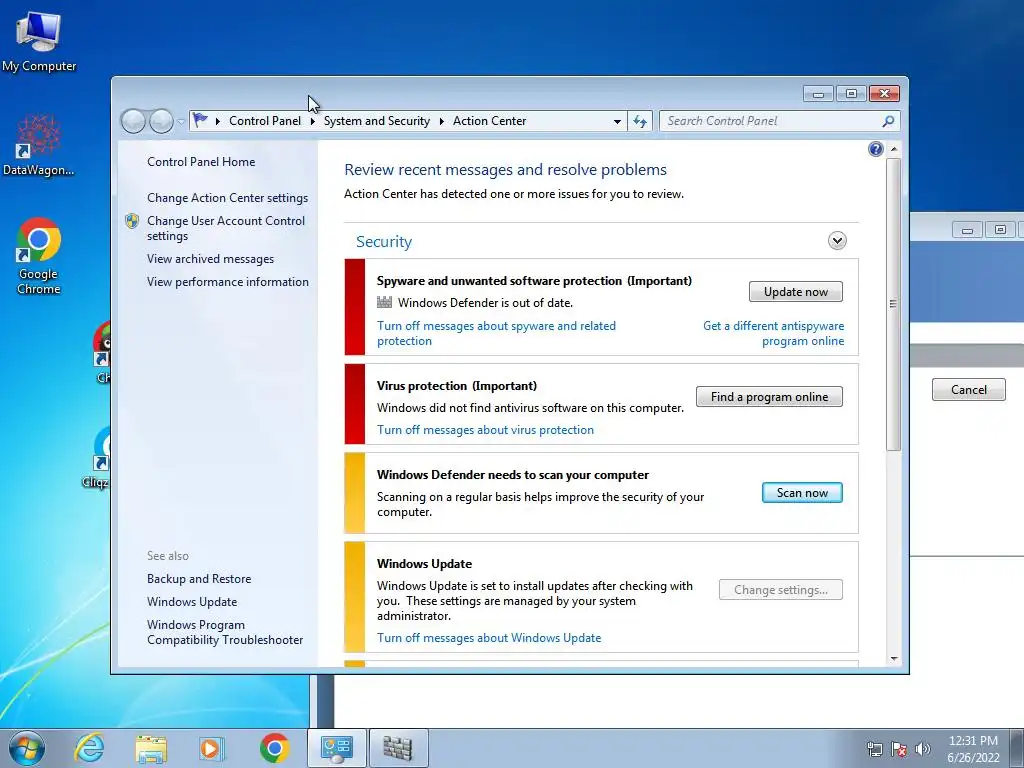Open View archived messages
The height and width of the screenshot is (768, 1024).
click(x=210, y=259)
